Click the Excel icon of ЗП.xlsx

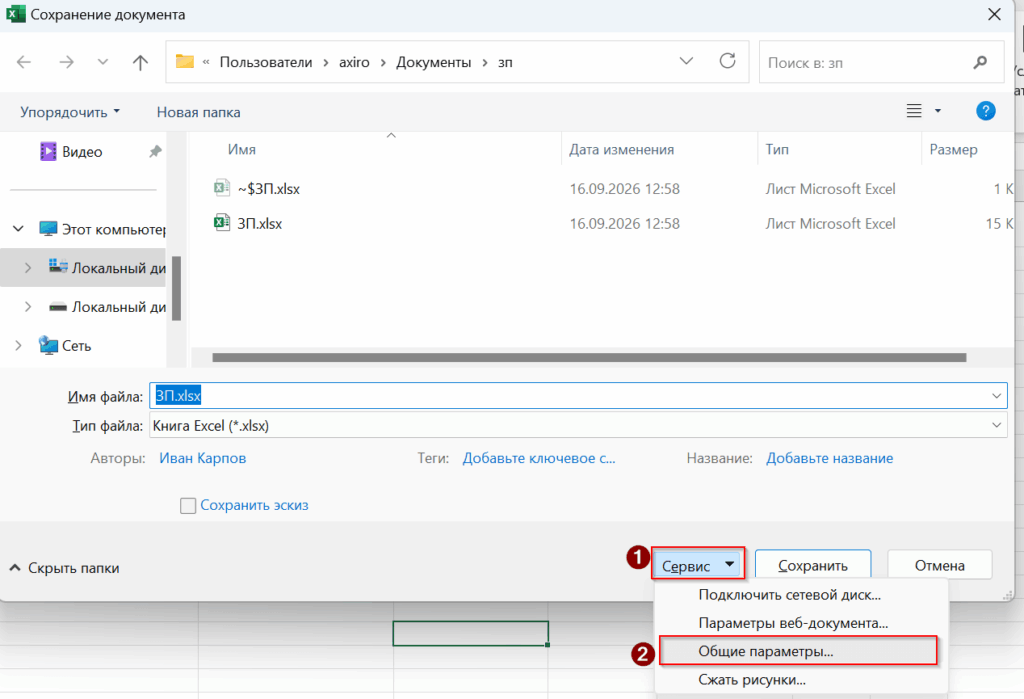pyautogui.click(x=222, y=223)
